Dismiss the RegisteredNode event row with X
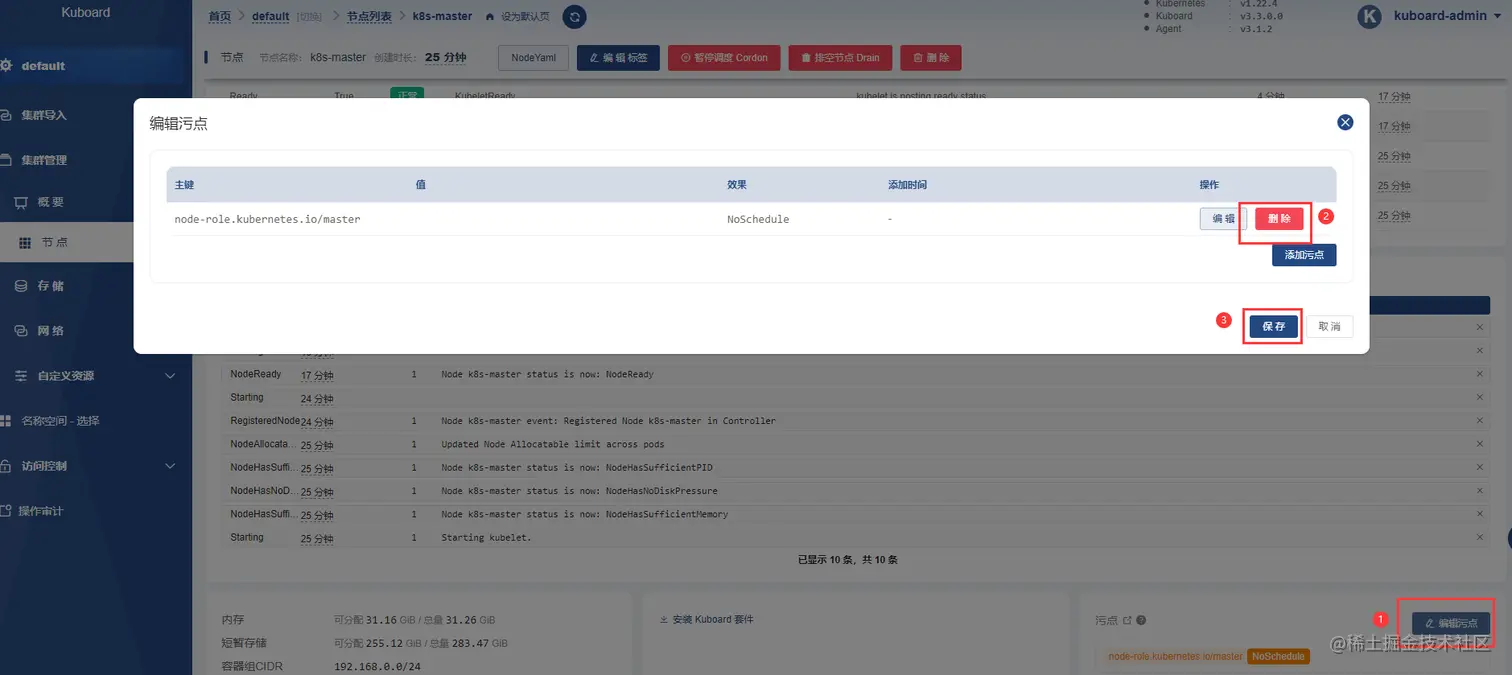This screenshot has width=1512, height=675. point(1480,421)
